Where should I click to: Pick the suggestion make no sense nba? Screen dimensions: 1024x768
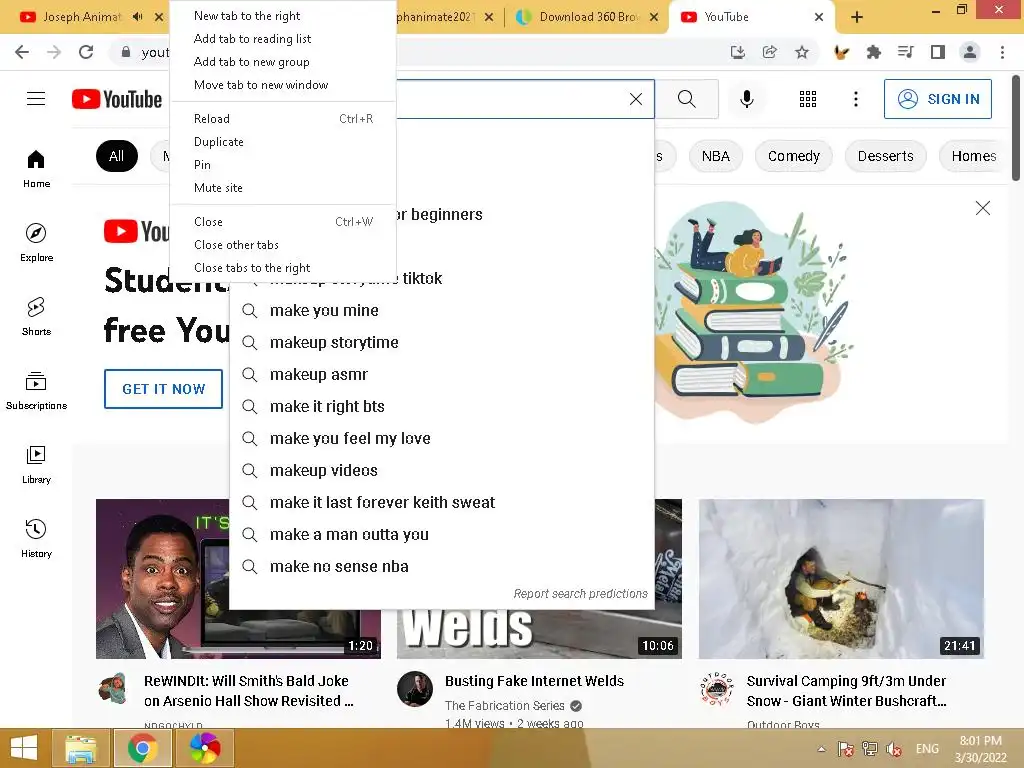(x=442, y=566)
